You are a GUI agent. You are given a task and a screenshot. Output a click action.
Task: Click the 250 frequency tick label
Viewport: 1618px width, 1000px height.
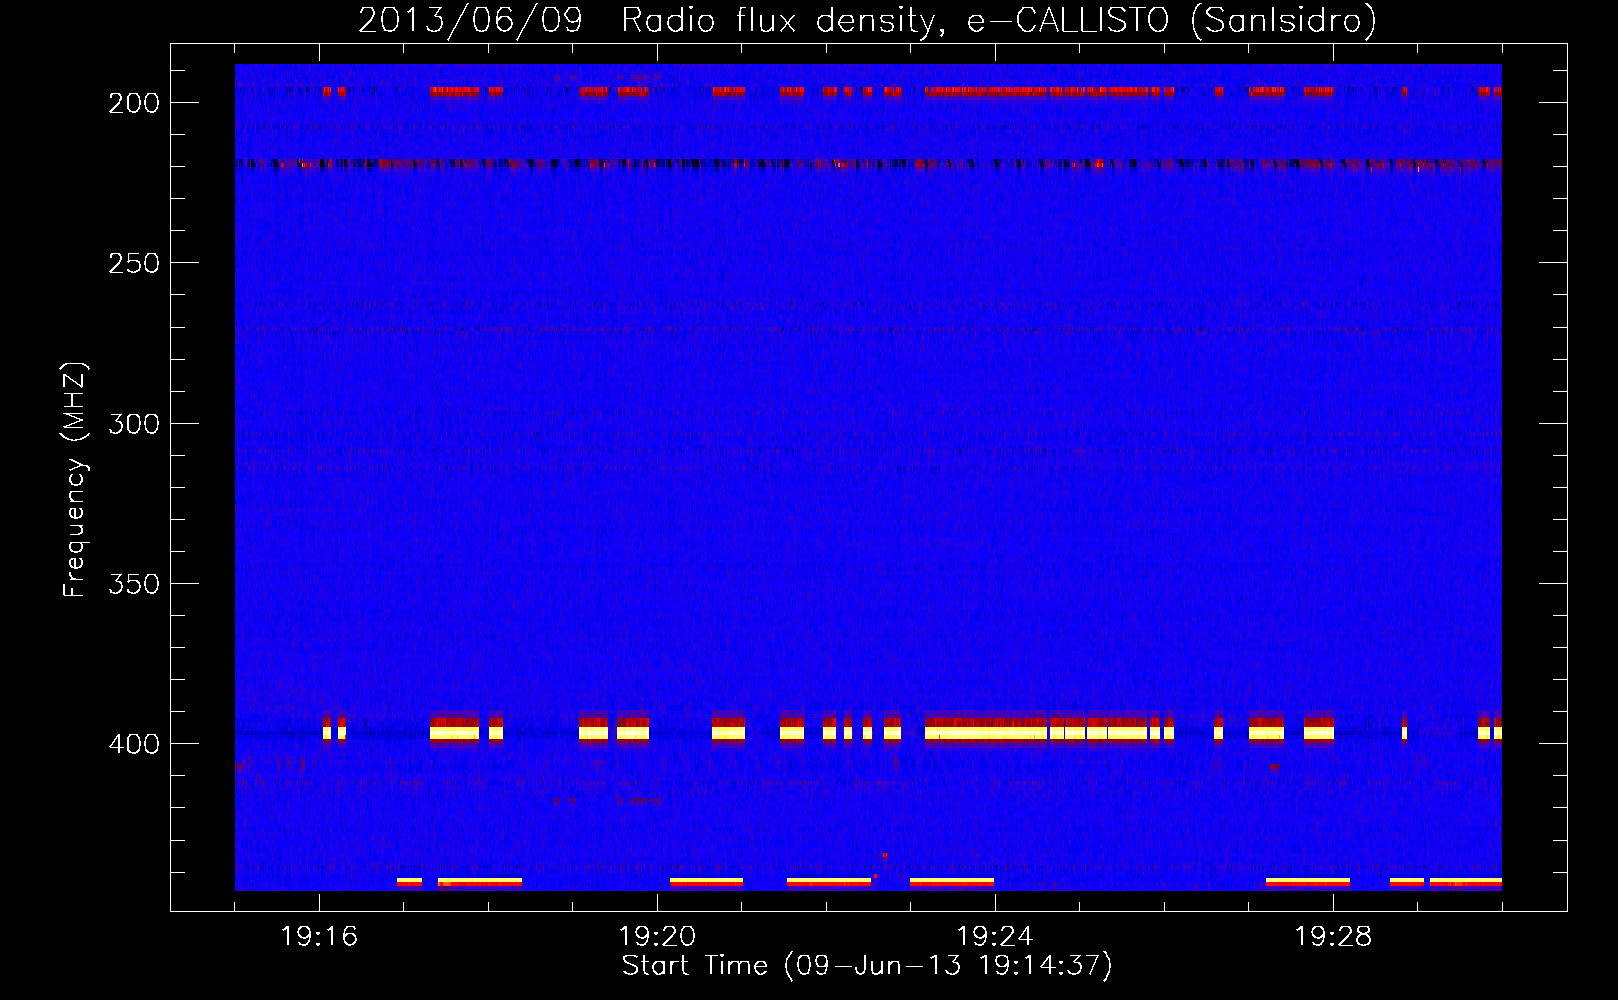tap(134, 263)
